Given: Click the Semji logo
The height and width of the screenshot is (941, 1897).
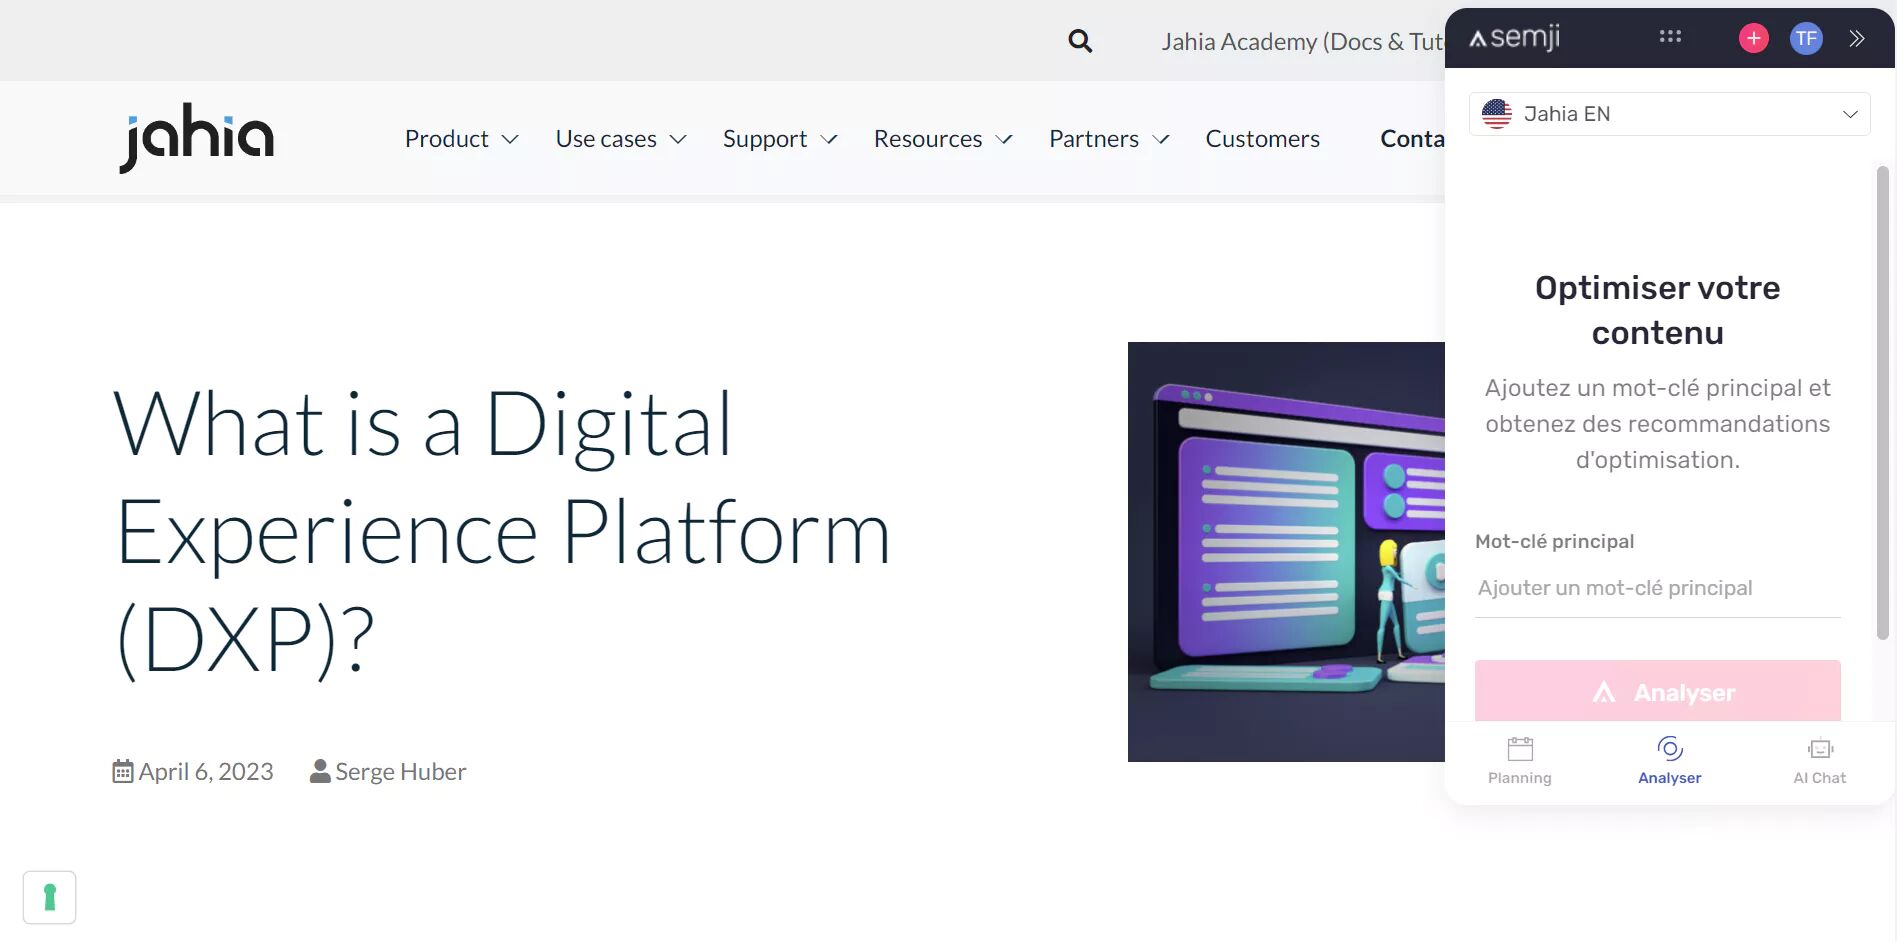Looking at the screenshot, I should (x=1514, y=38).
